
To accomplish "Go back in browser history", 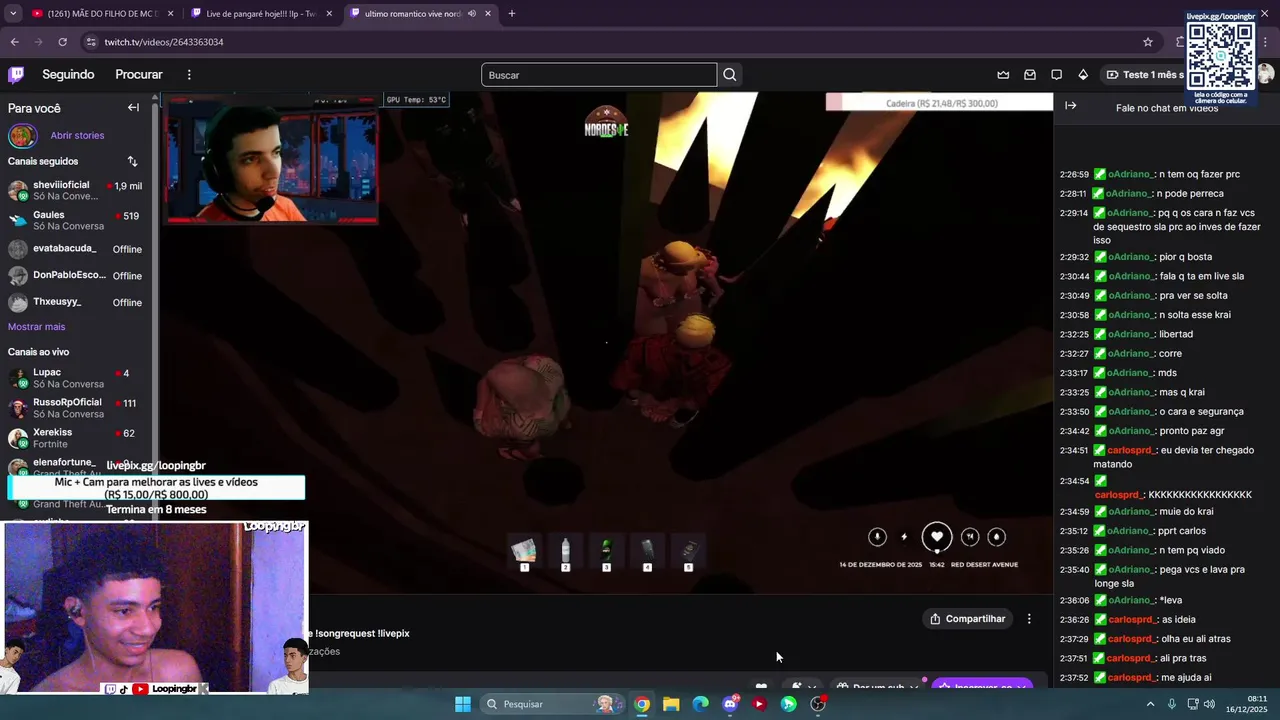I will point(14,42).
